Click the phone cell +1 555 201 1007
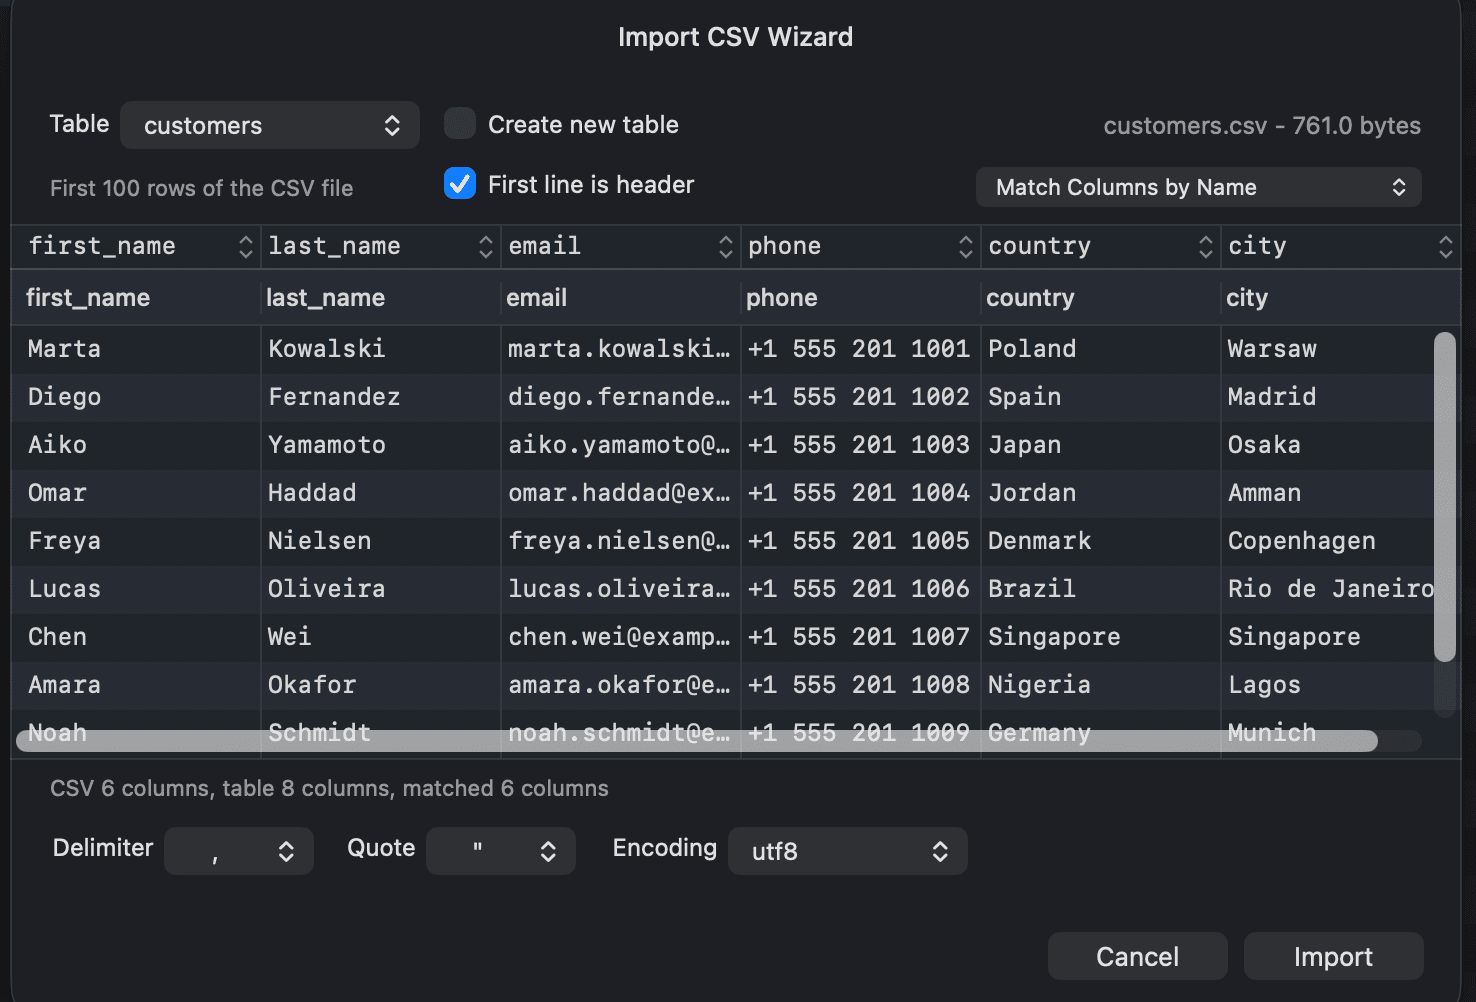1476x1002 pixels. [859, 637]
